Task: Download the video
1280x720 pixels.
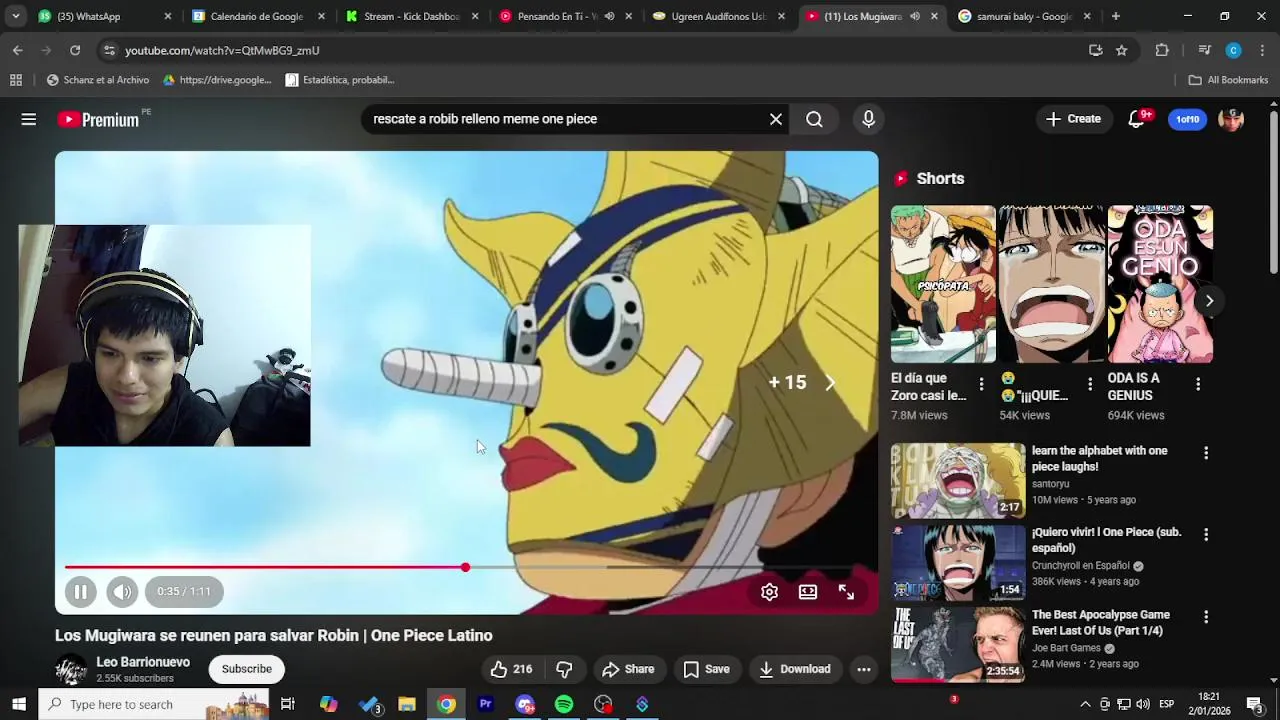Action: 795,669
